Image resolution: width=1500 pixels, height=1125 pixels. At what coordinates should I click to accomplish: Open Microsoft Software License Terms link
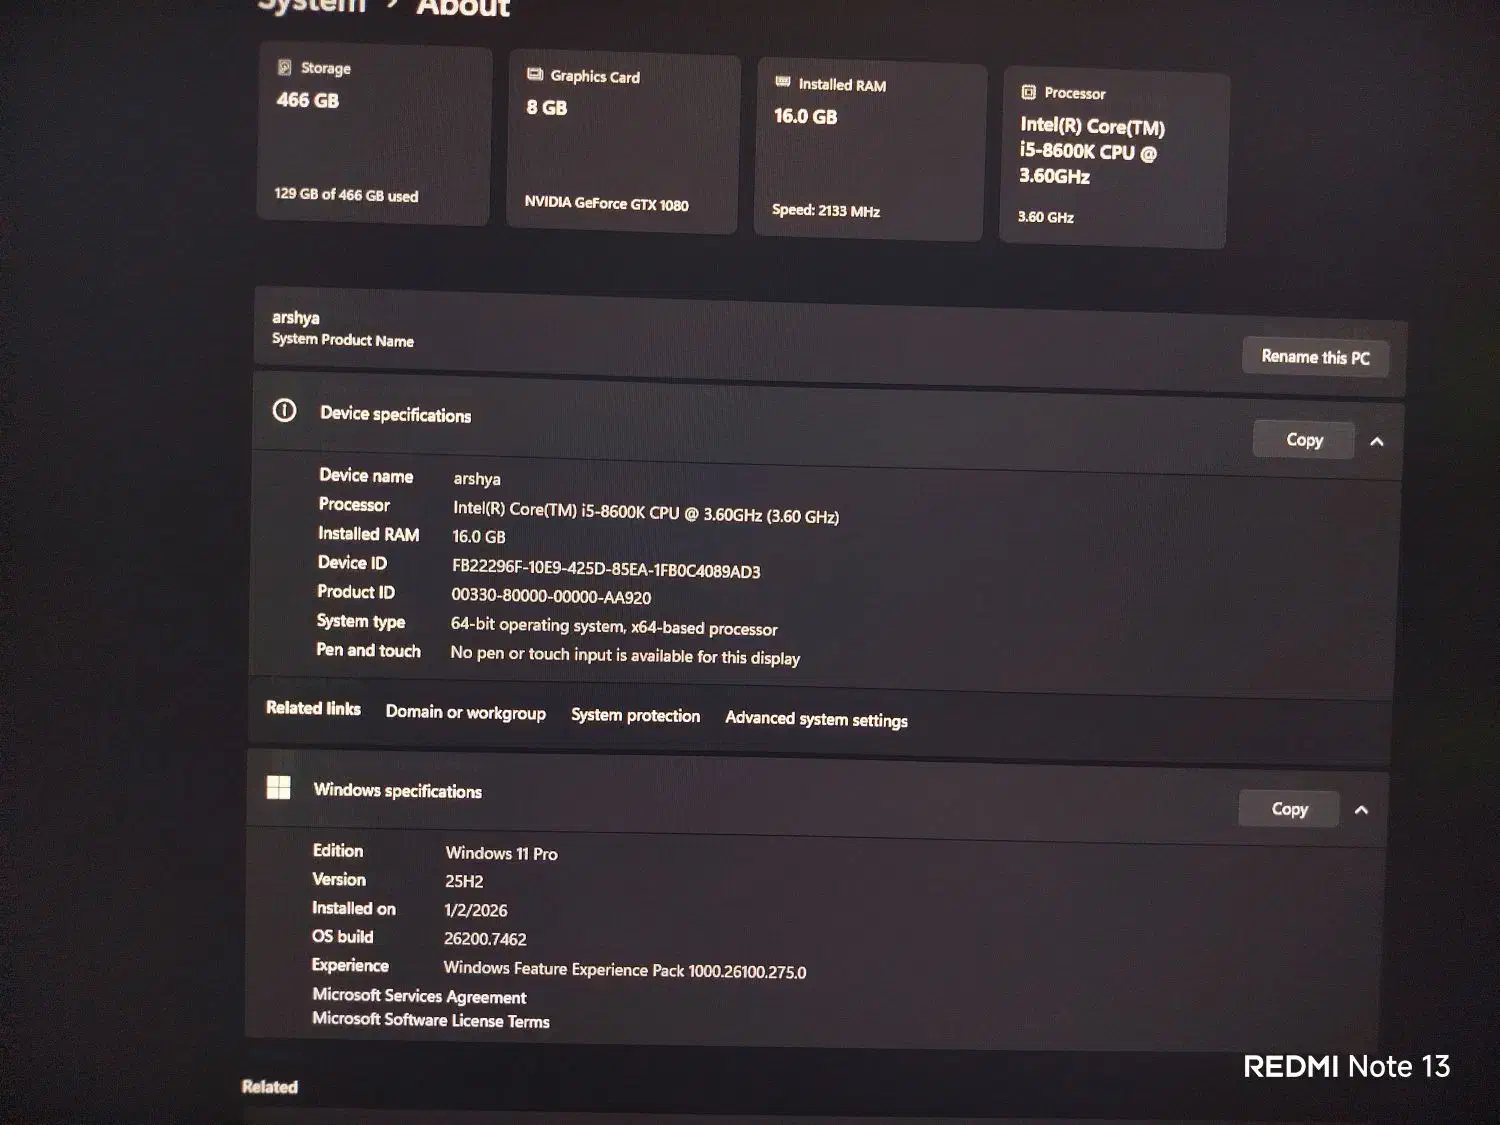tap(431, 1020)
